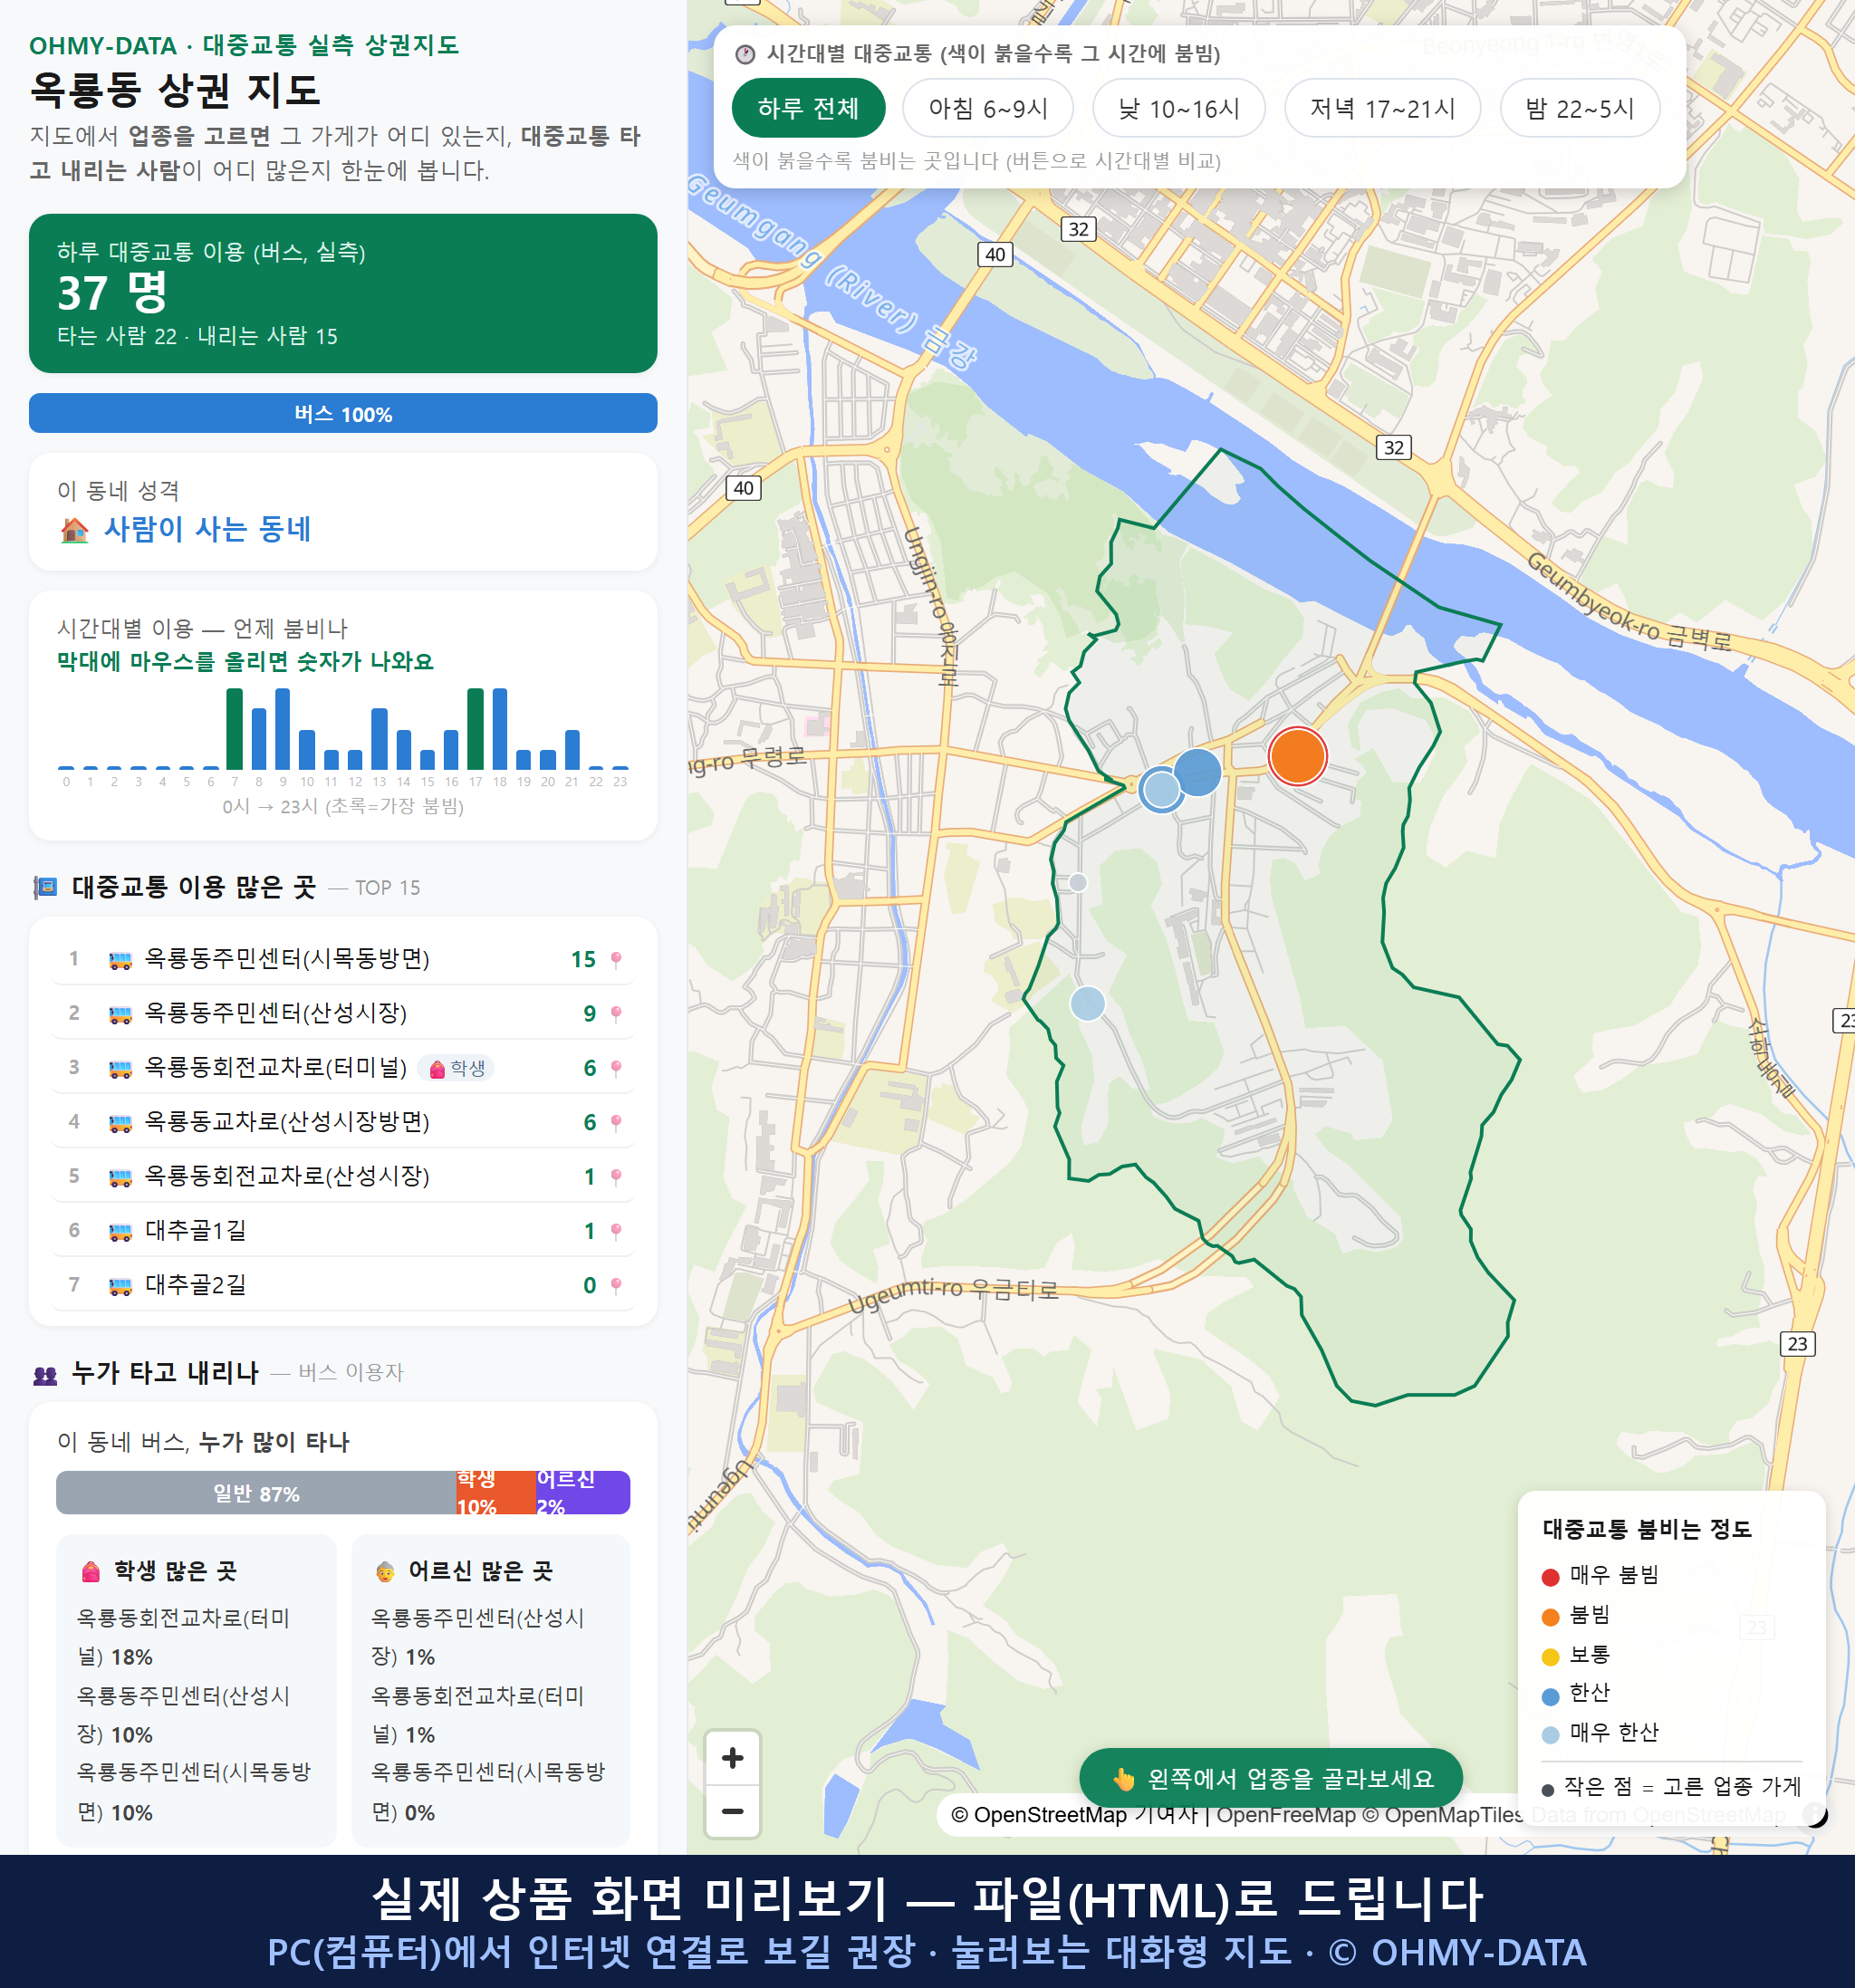Click bus icon of 옥룡동회전교차로(터미널) row
This screenshot has height=1988, width=1855.
click(120, 1069)
